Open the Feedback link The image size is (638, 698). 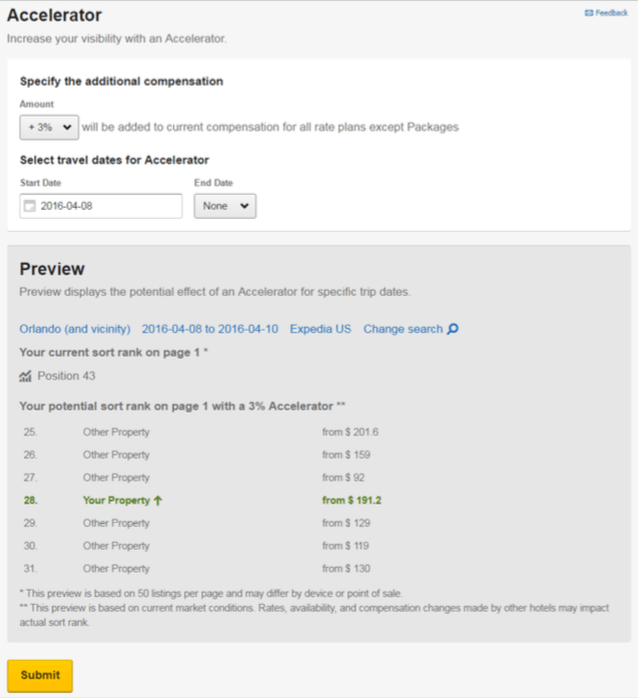pyautogui.click(x=606, y=13)
